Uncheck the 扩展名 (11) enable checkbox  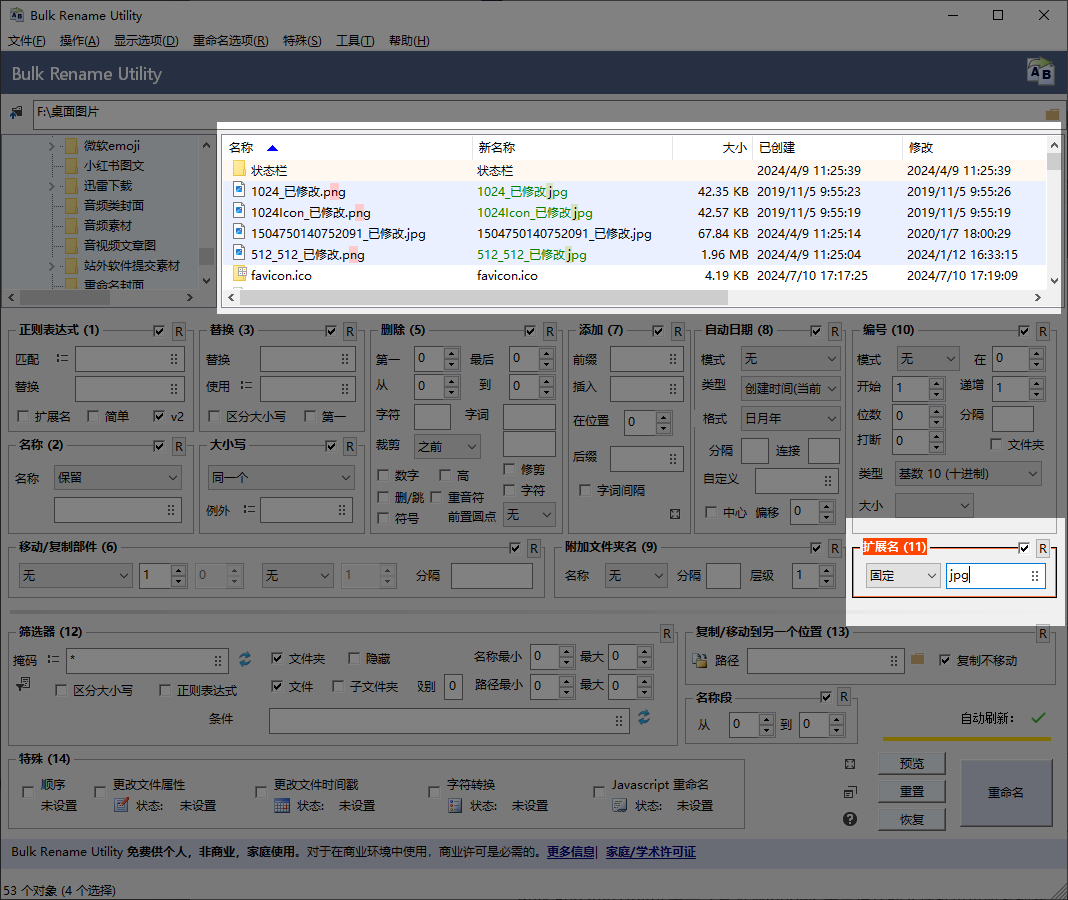click(x=1023, y=548)
